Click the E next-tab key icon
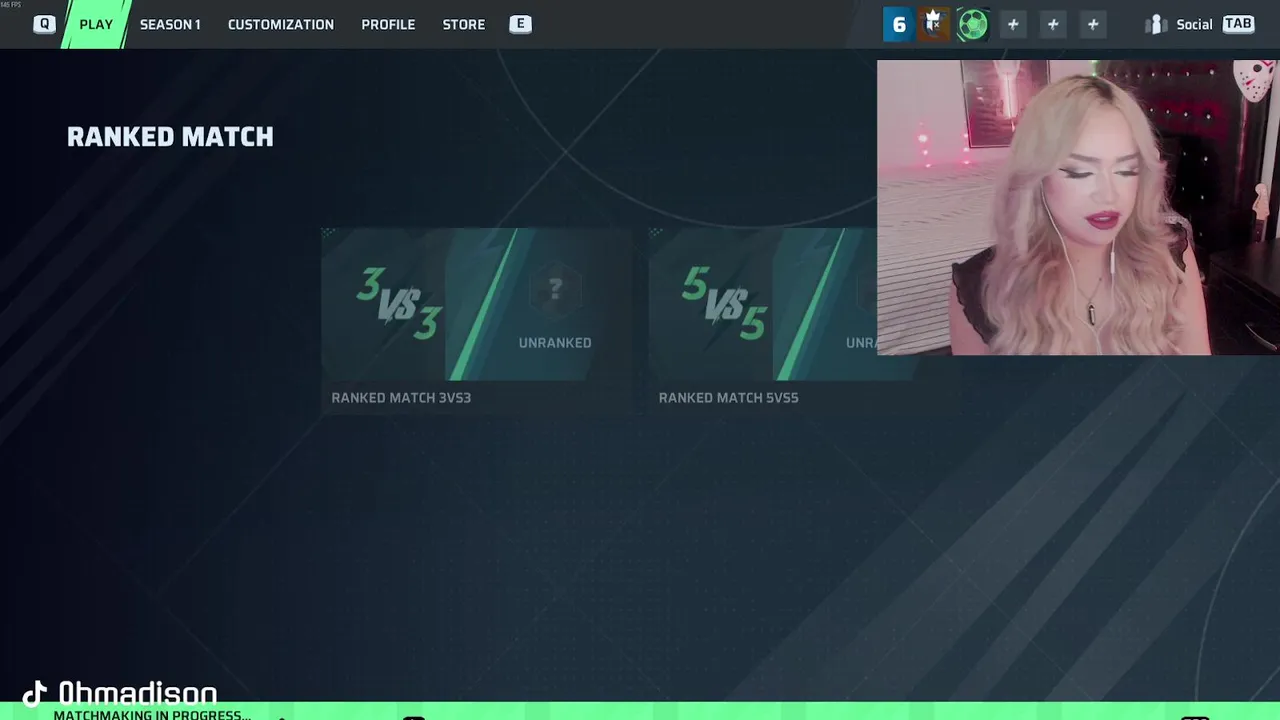This screenshot has height=720, width=1280. point(520,24)
